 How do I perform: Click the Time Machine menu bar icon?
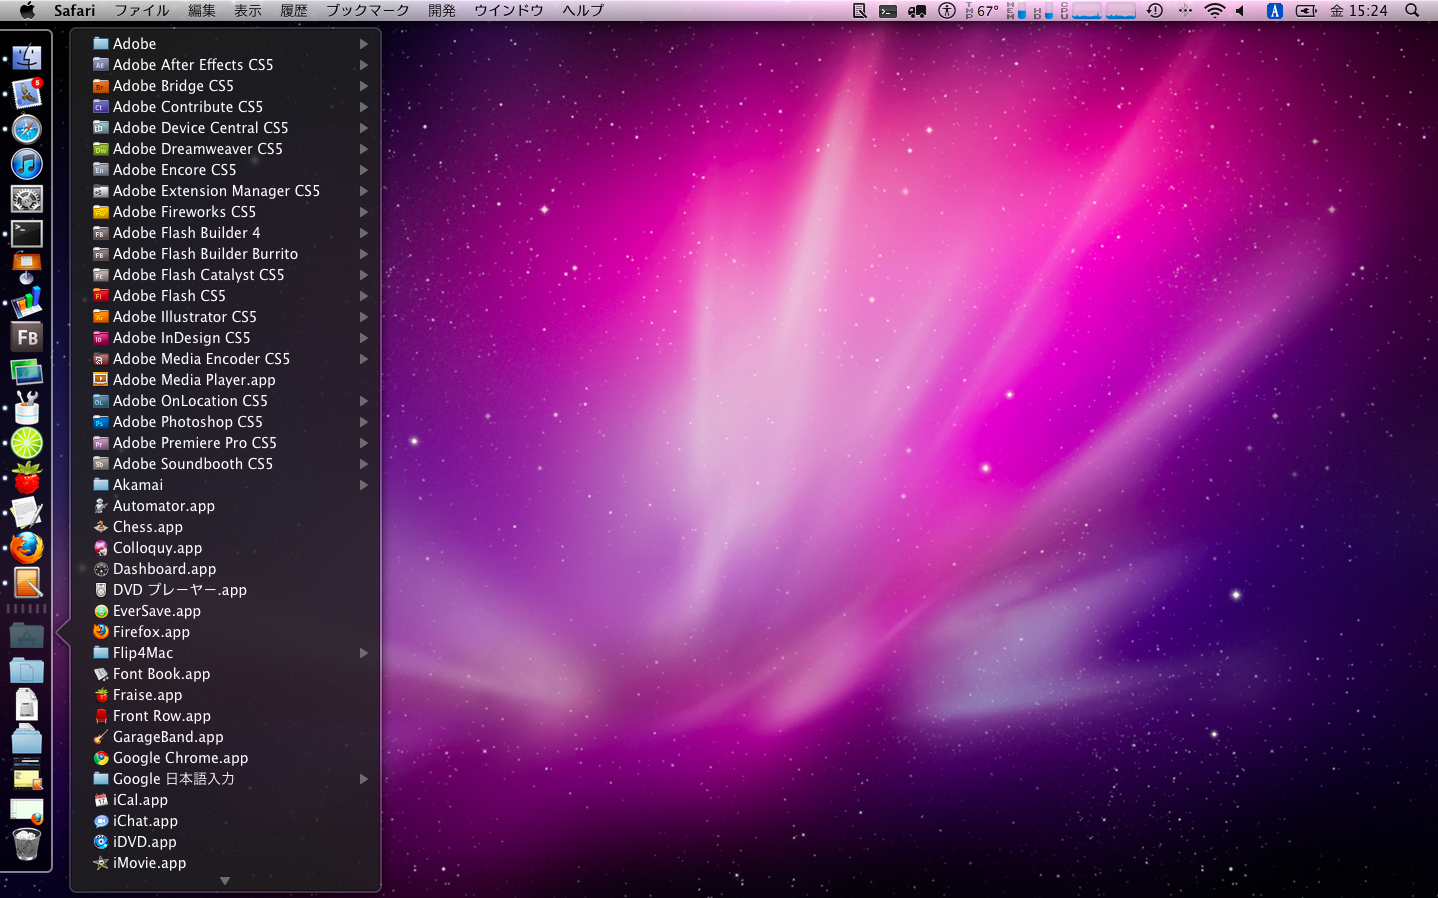pyautogui.click(x=1154, y=10)
